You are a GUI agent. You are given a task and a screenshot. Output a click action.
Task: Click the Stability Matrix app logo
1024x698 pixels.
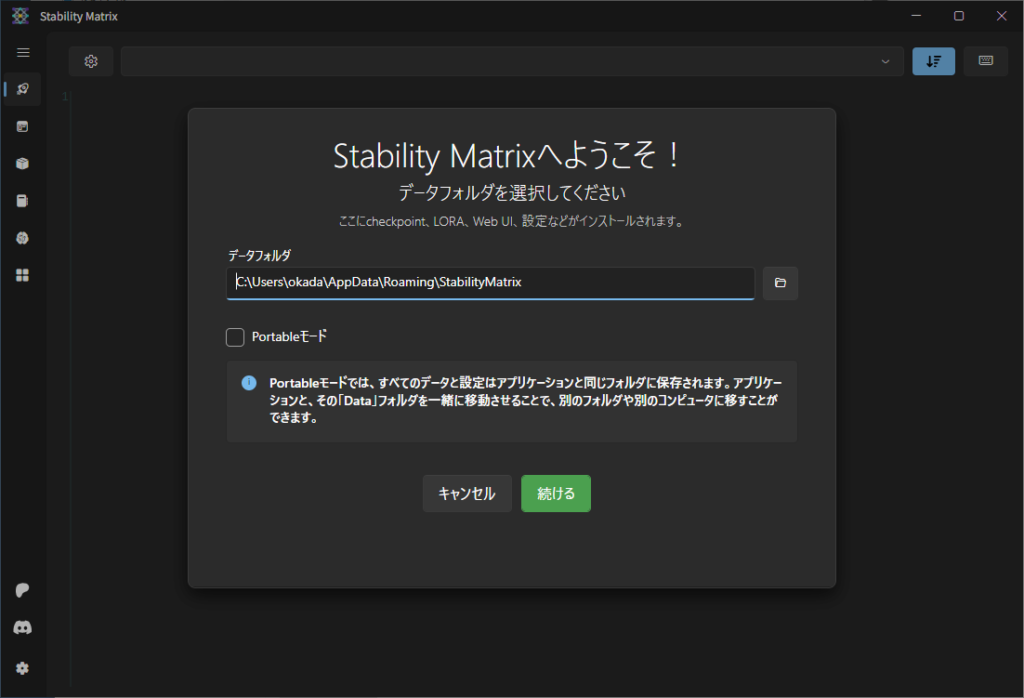(20, 16)
